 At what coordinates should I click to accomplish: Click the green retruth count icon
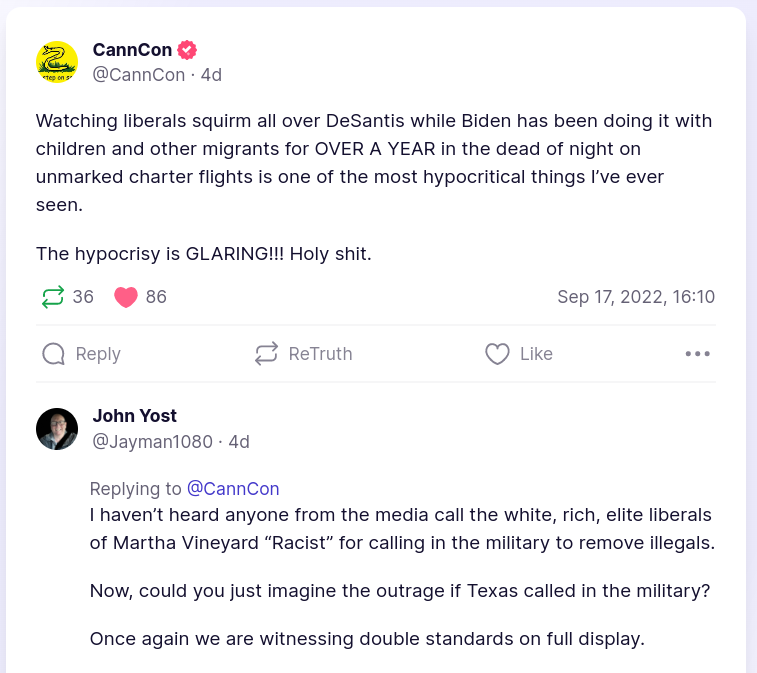pyautogui.click(x=53, y=297)
